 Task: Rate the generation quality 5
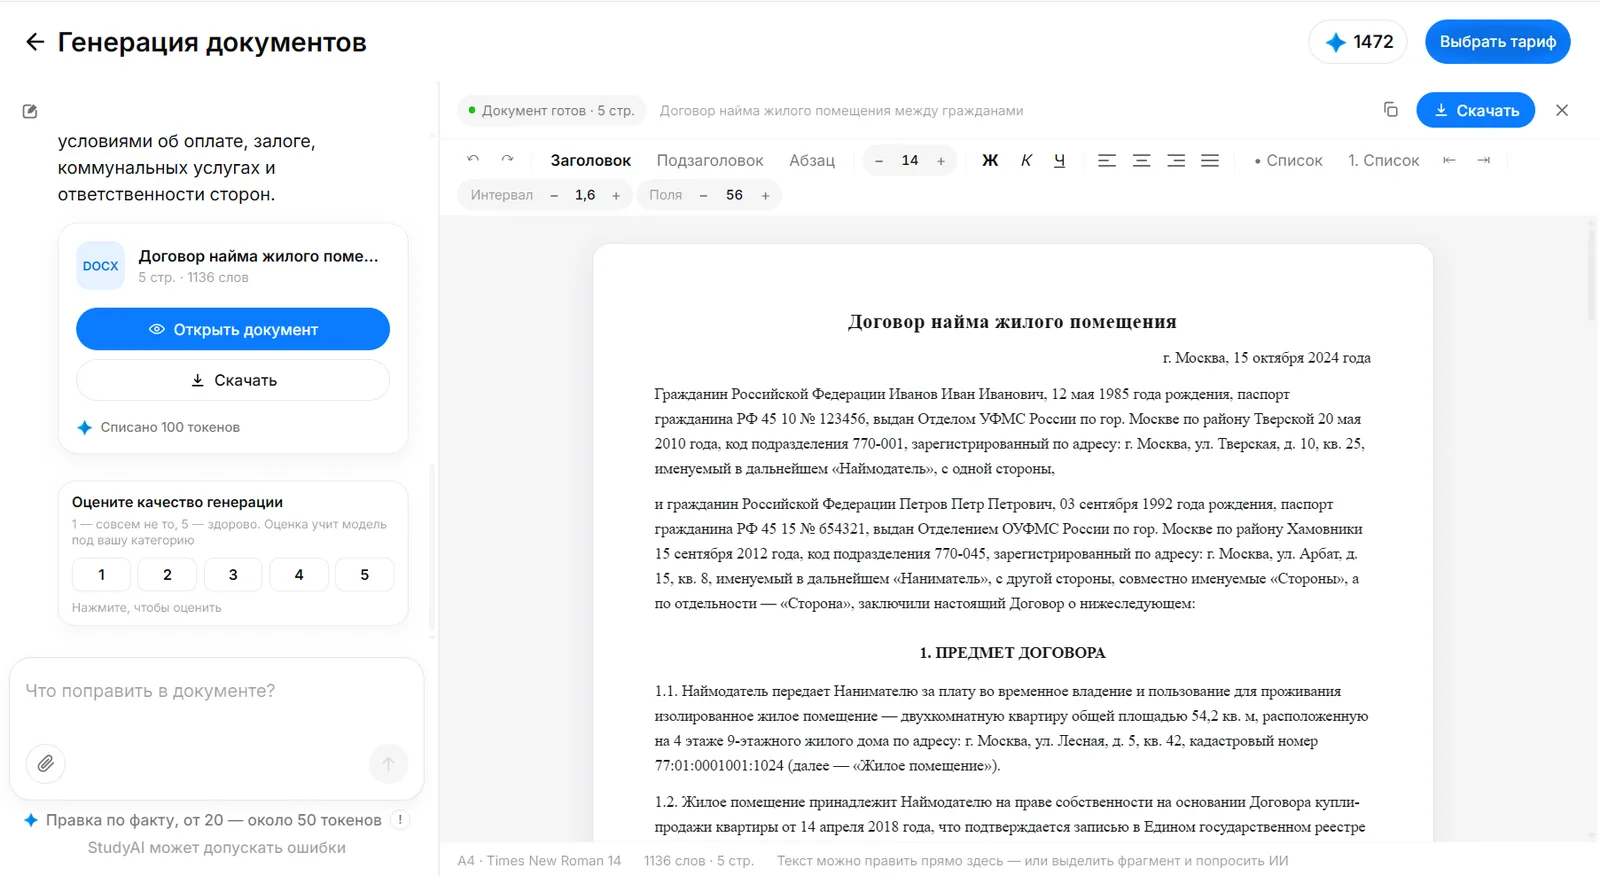365,574
